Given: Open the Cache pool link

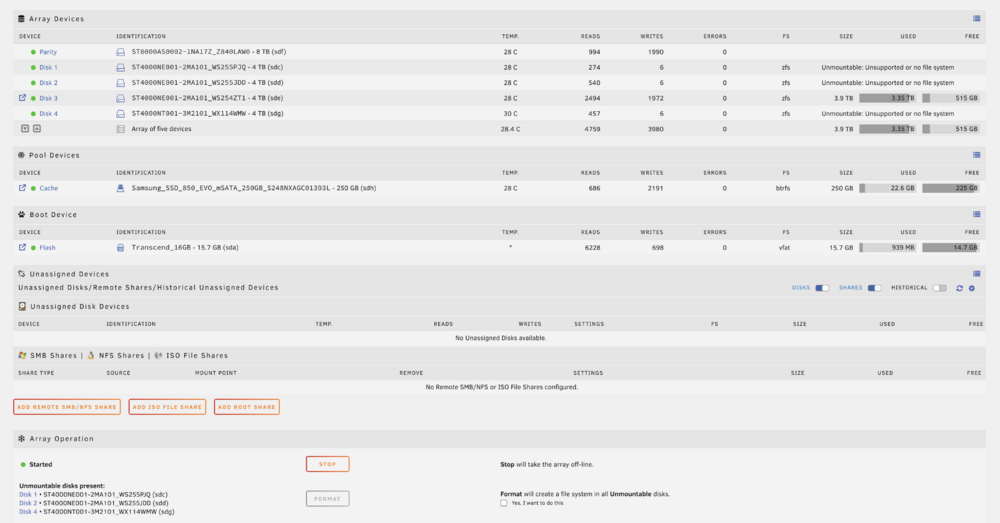Looking at the screenshot, I should tap(48, 188).
